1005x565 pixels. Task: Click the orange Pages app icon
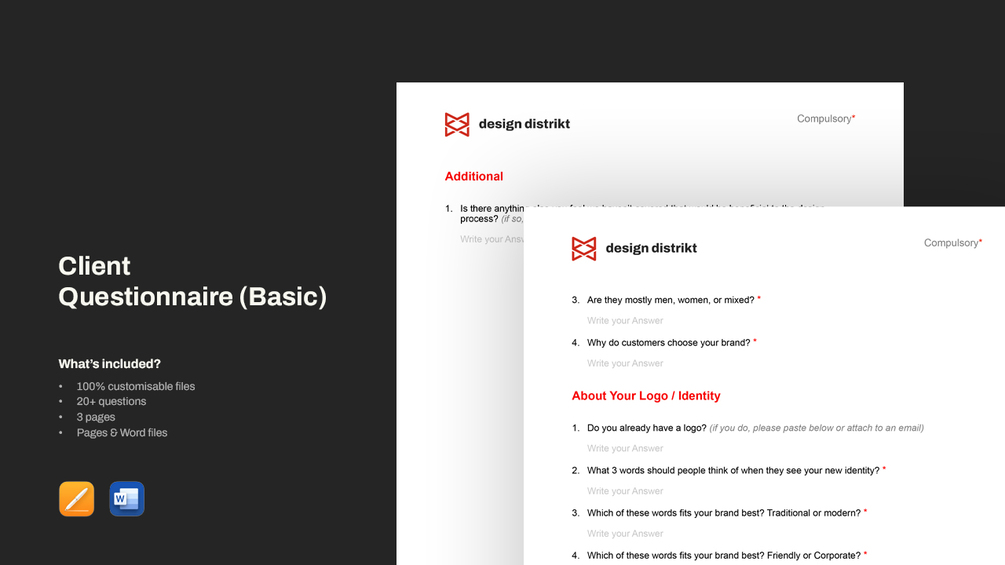click(76, 498)
